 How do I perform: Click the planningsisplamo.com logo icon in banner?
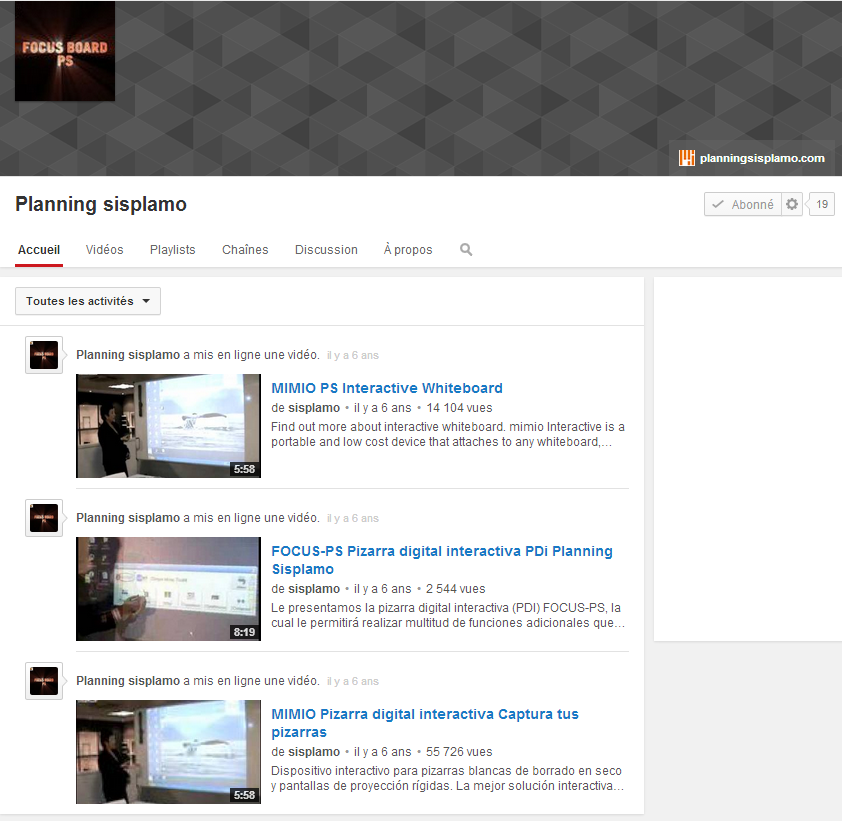coord(686,158)
